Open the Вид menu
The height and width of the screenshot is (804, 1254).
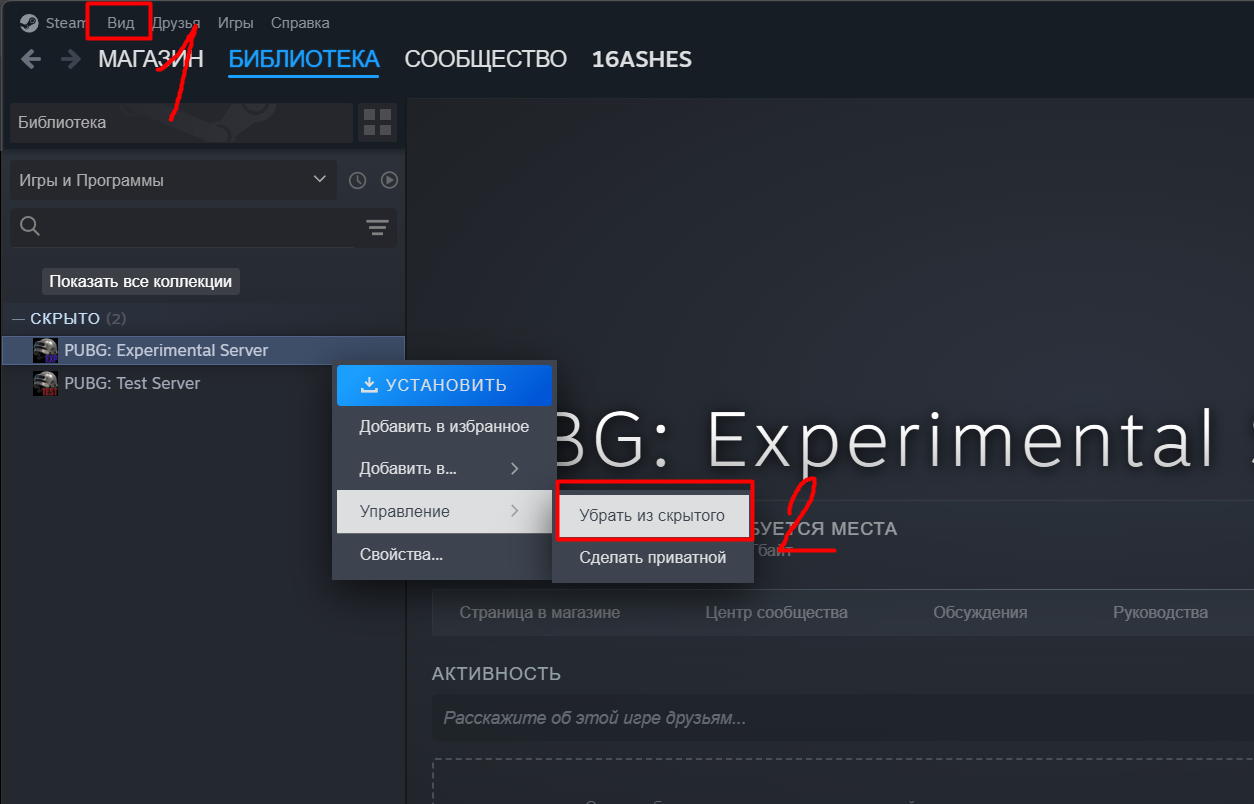tap(120, 22)
